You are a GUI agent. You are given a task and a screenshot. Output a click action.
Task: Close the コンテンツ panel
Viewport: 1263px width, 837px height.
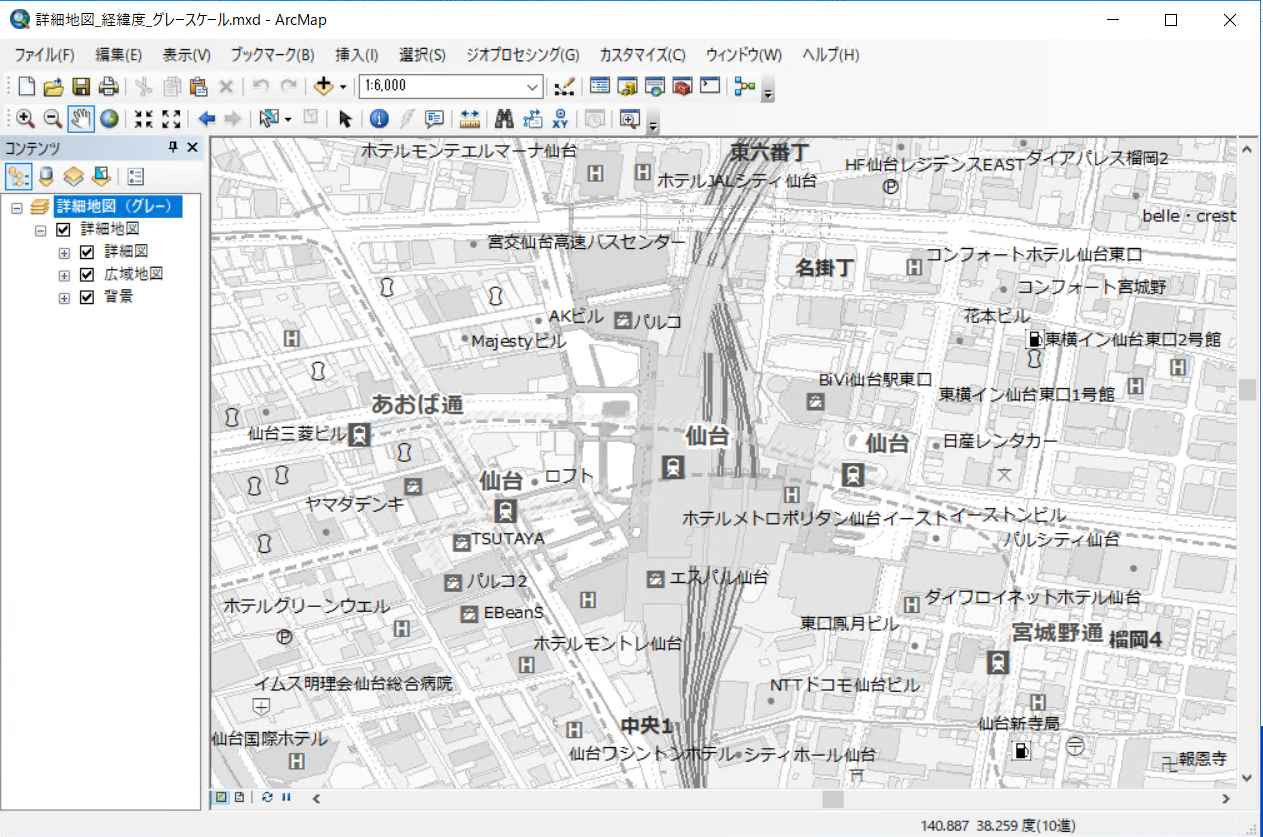tap(193, 148)
